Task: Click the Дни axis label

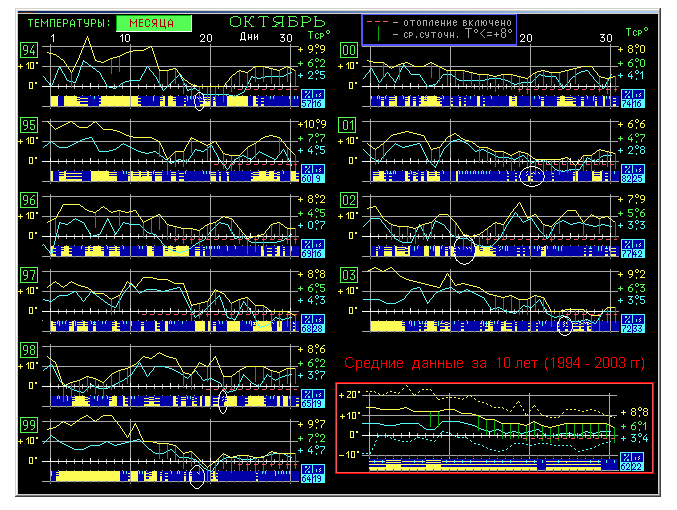Action: [250, 37]
